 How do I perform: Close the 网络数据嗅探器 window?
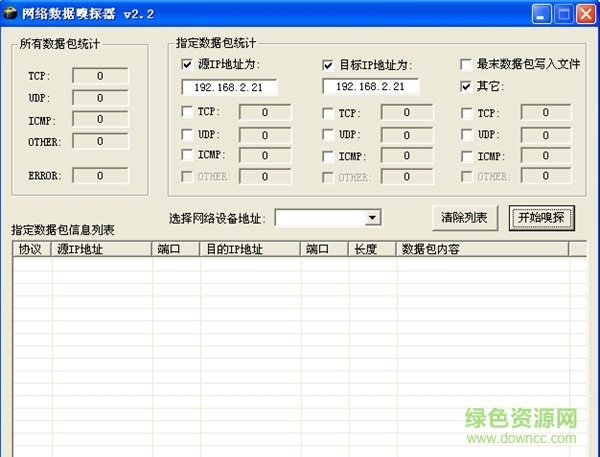click(x=586, y=14)
